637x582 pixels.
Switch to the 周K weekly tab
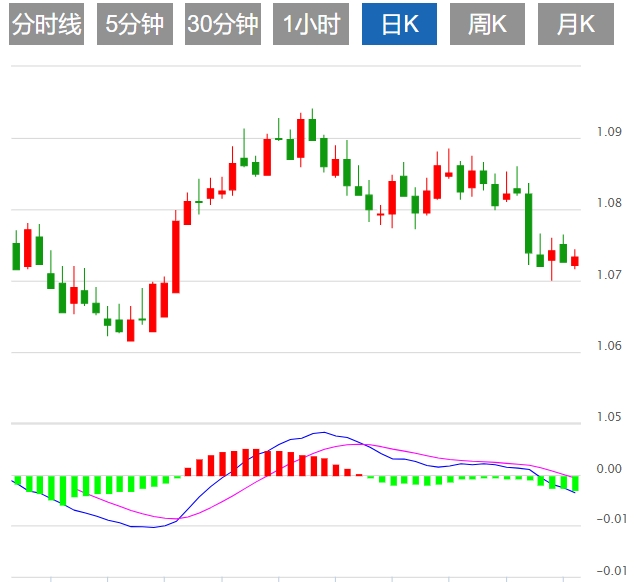(487, 24)
